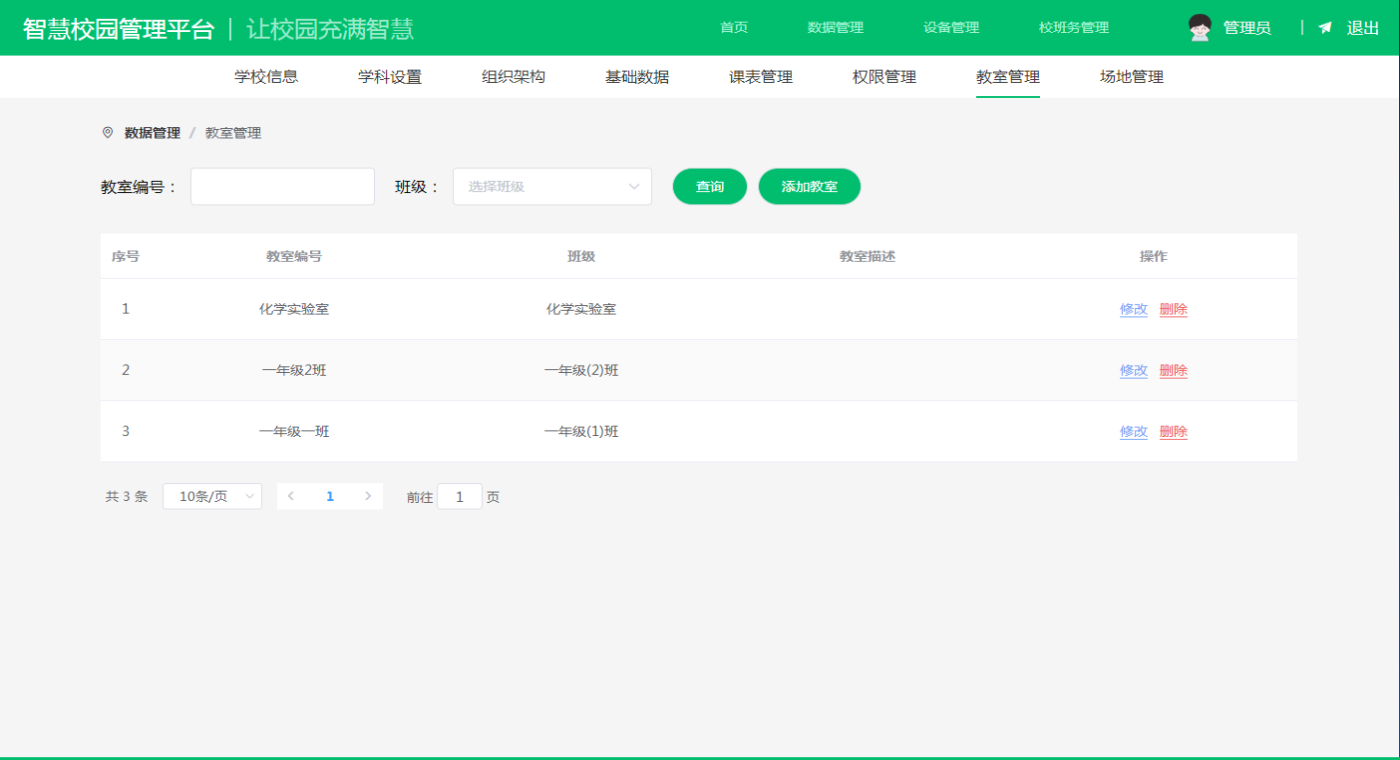
Task: Click the 智慧校园管理平台 title
Action: (x=119, y=29)
